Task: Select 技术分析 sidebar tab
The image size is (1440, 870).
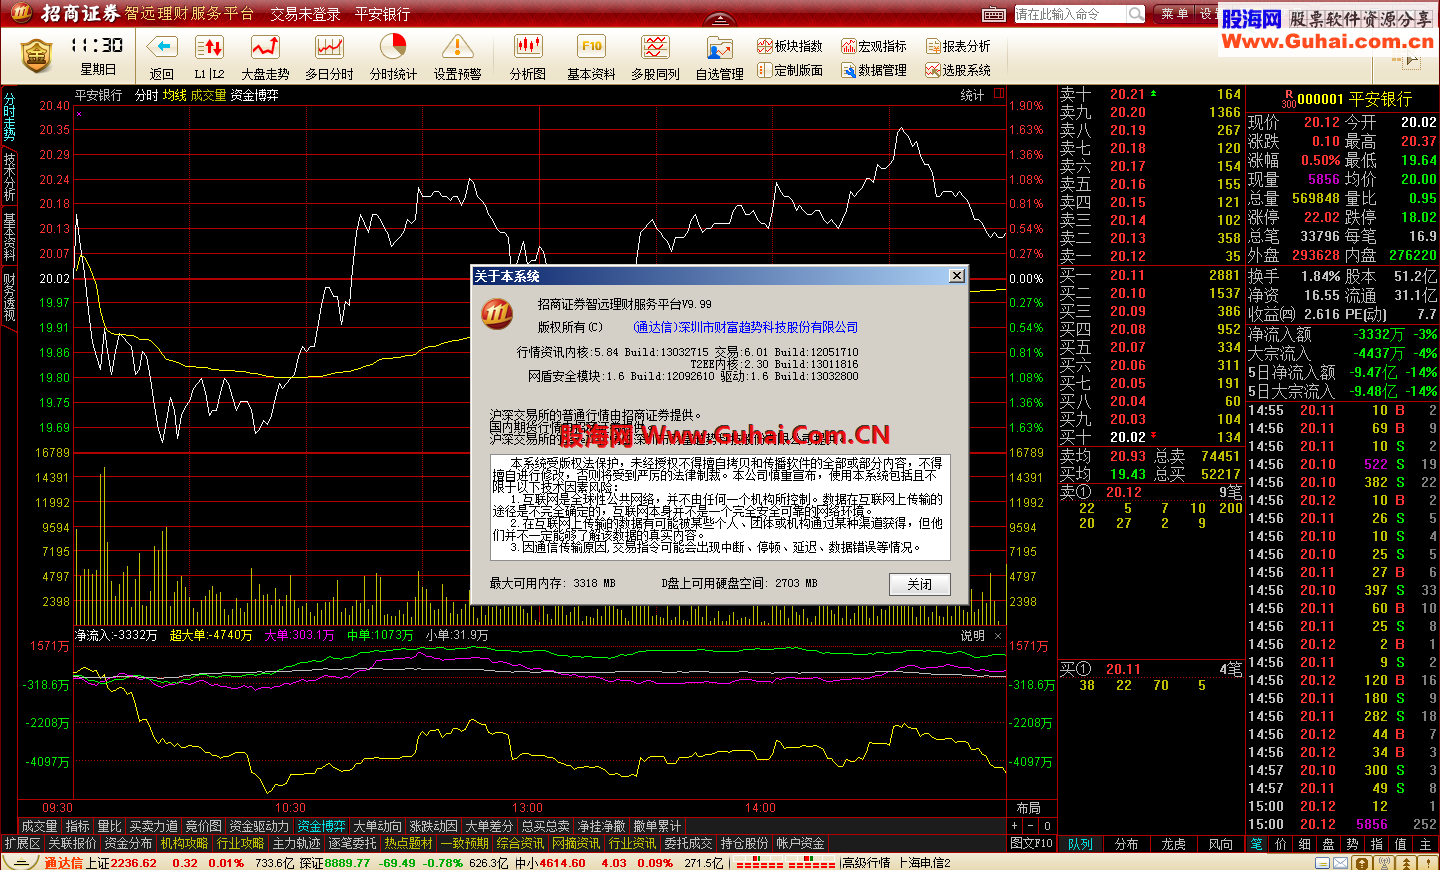Action: click(x=9, y=177)
